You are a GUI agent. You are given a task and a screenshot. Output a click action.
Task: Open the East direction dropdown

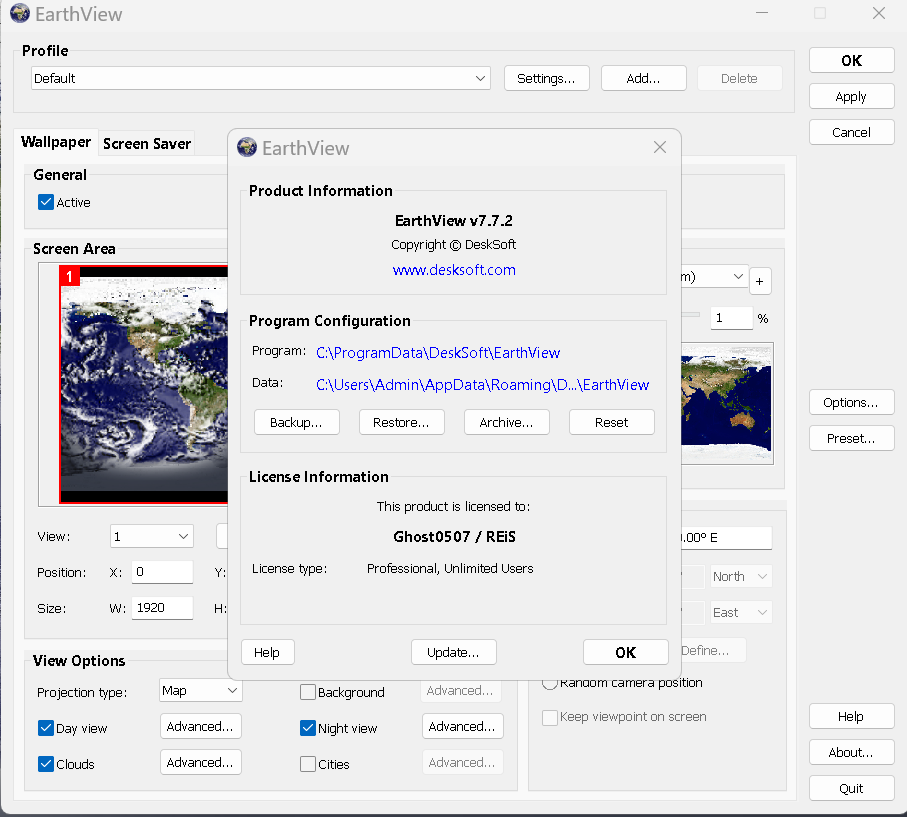[x=741, y=612]
